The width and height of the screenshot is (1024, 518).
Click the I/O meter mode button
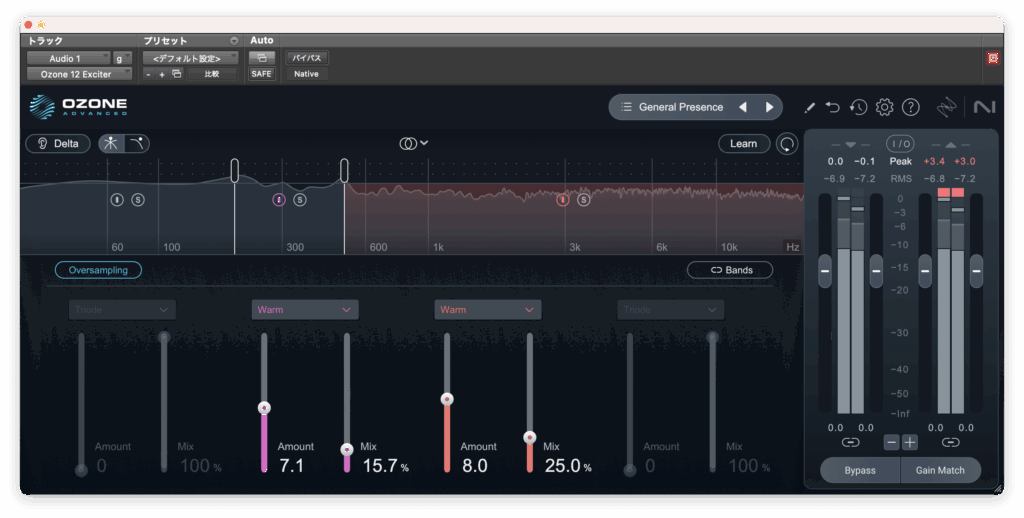pos(900,144)
